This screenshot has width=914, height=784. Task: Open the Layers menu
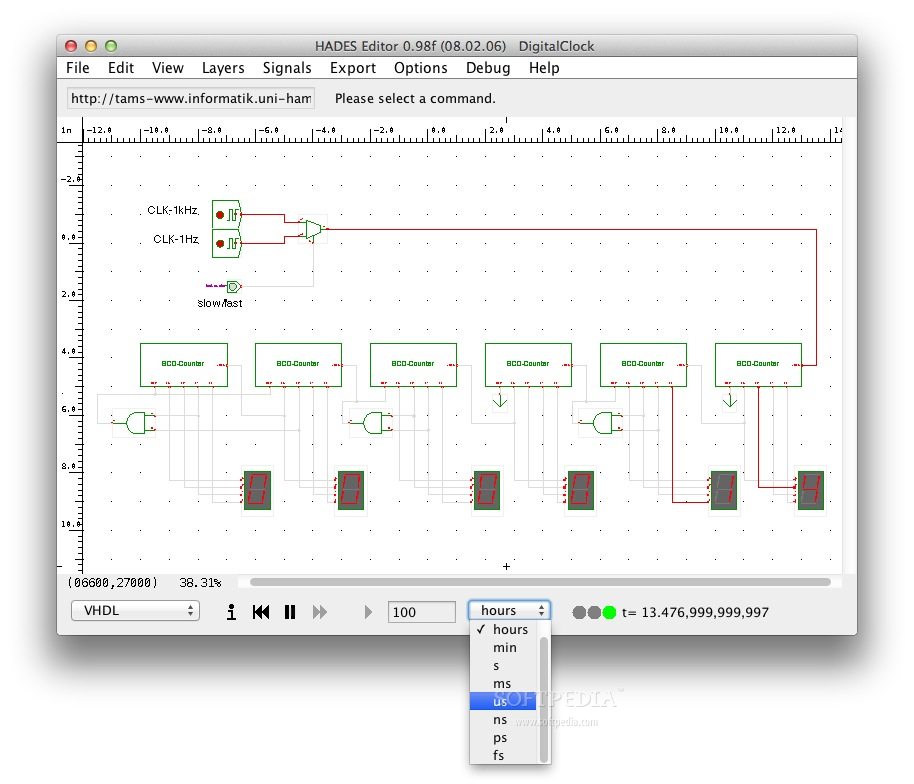pos(223,68)
